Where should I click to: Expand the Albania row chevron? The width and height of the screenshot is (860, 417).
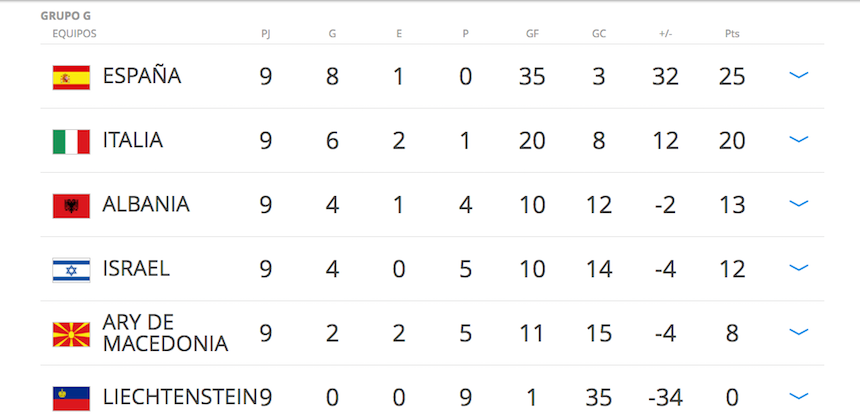point(798,204)
